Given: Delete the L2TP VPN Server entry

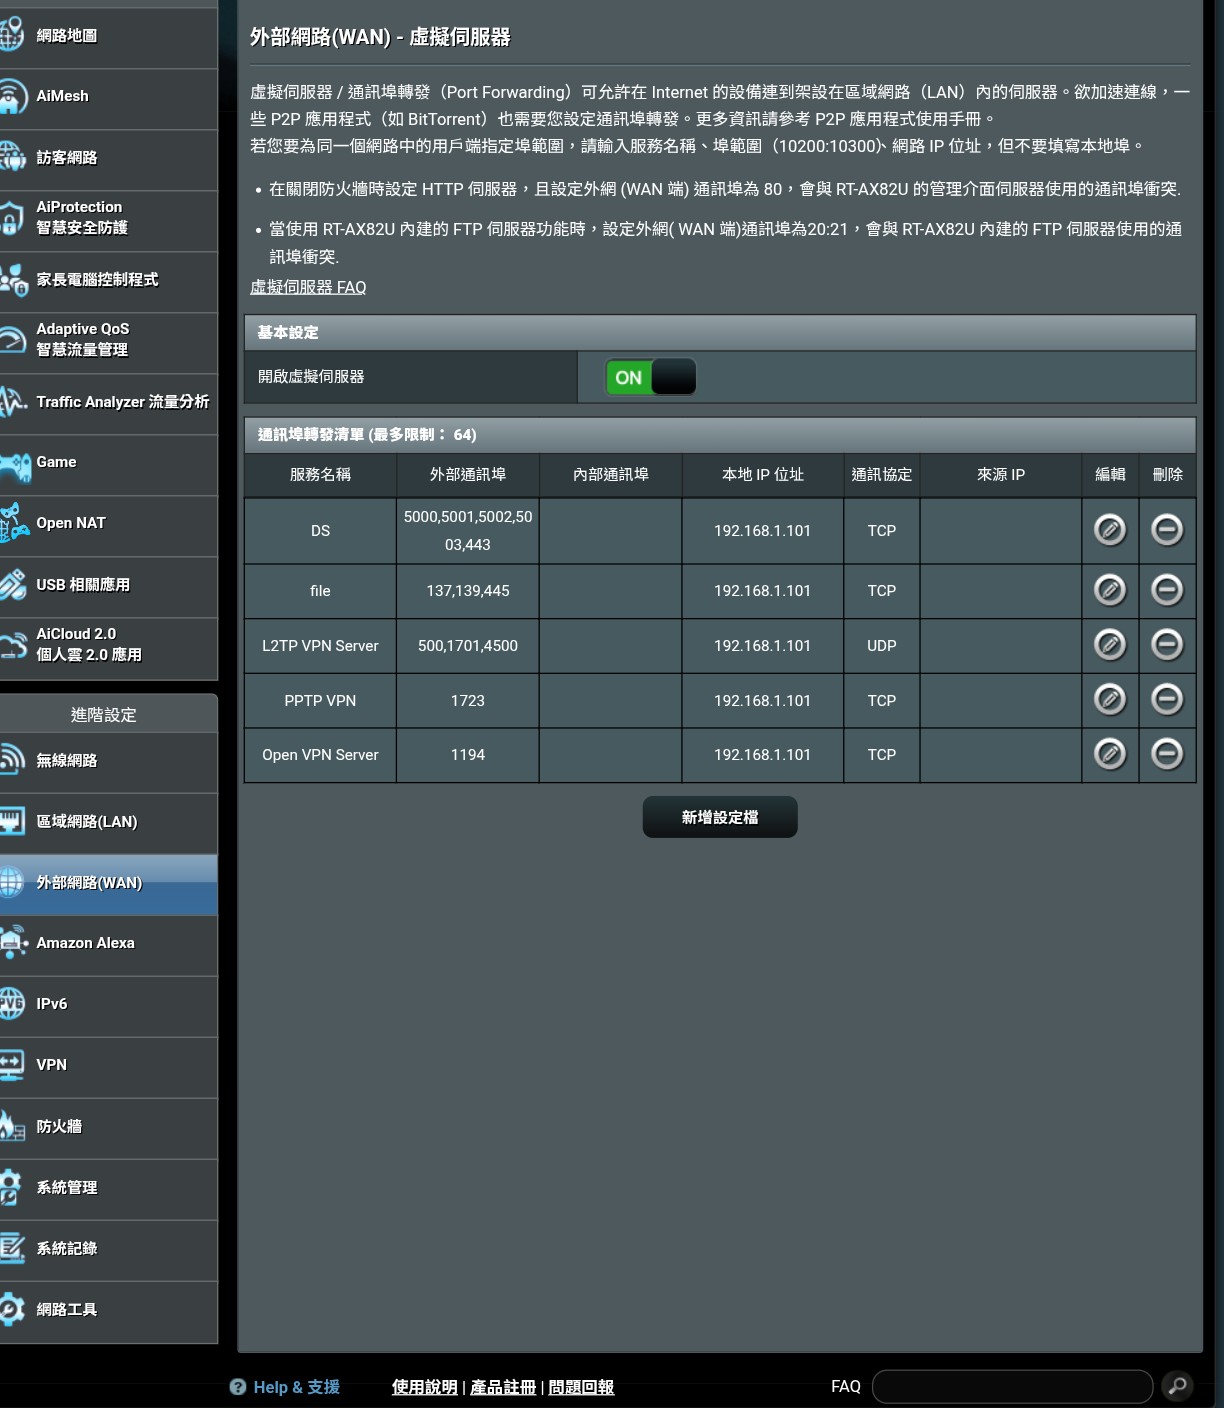Looking at the screenshot, I should [x=1166, y=645].
